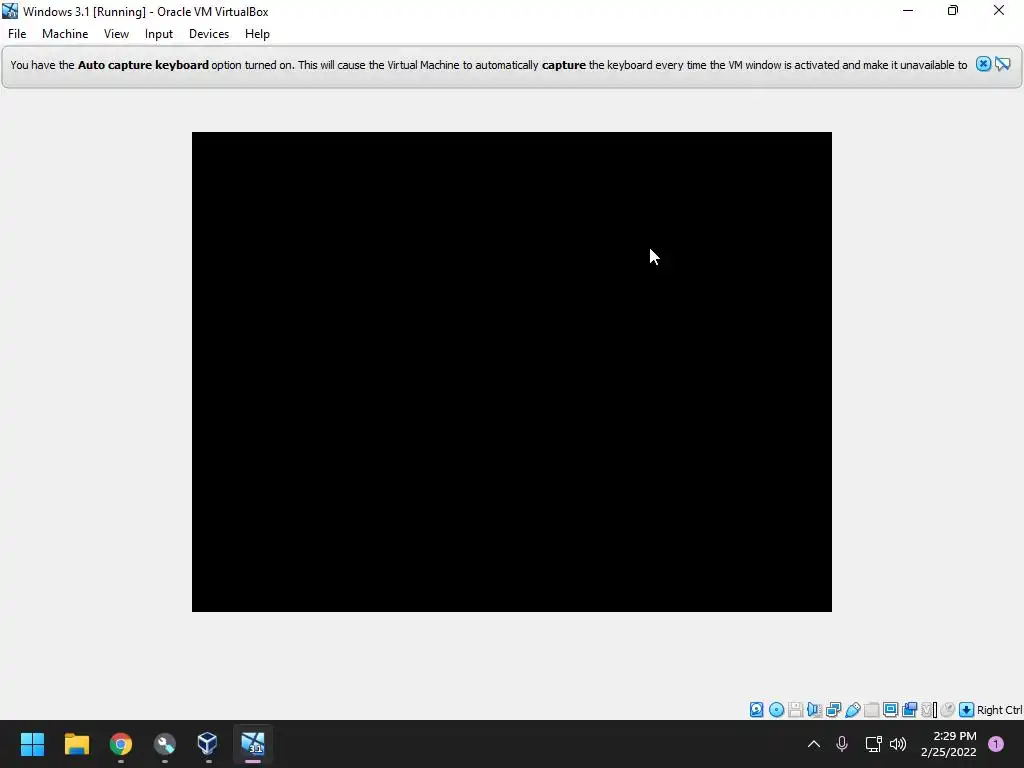Click the microphone tray icon
This screenshot has height=768, width=1024.
(842, 744)
